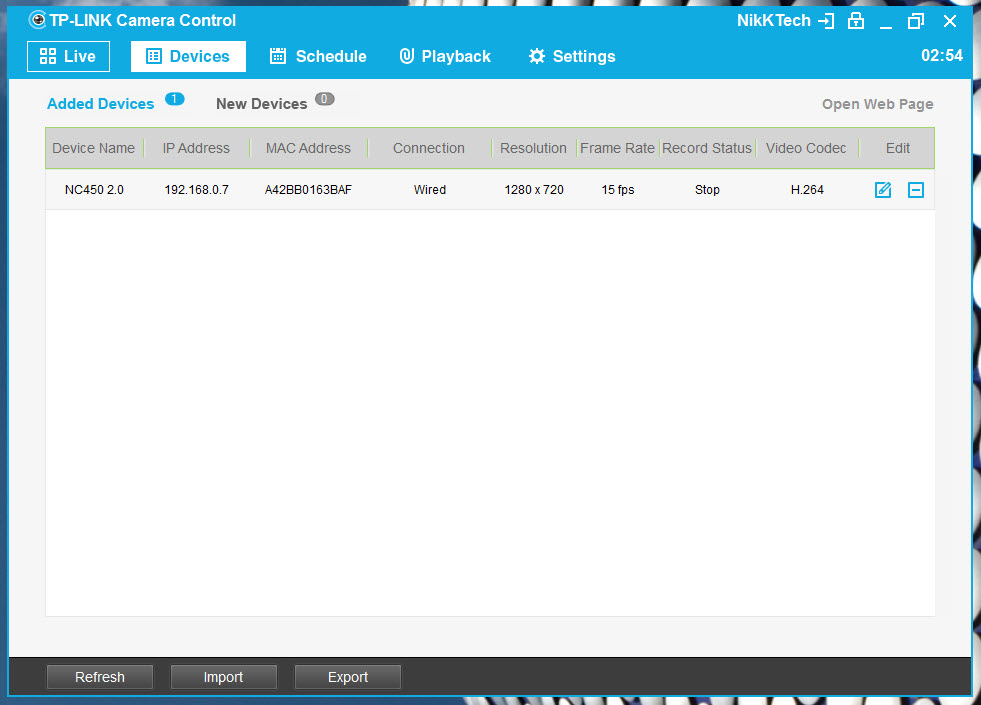Open the Schedule tab
This screenshot has height=705, width=981.
[x=318, y=56]
